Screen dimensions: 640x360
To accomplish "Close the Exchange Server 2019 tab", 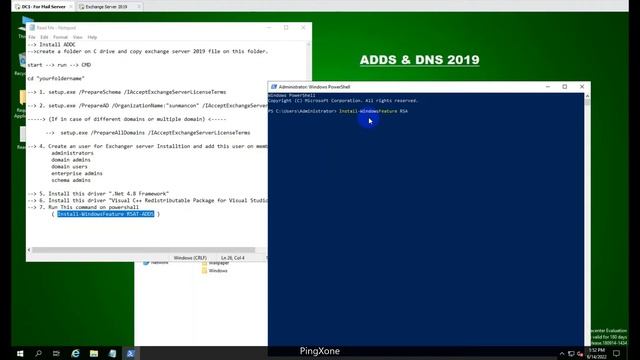I will [139, 7].
